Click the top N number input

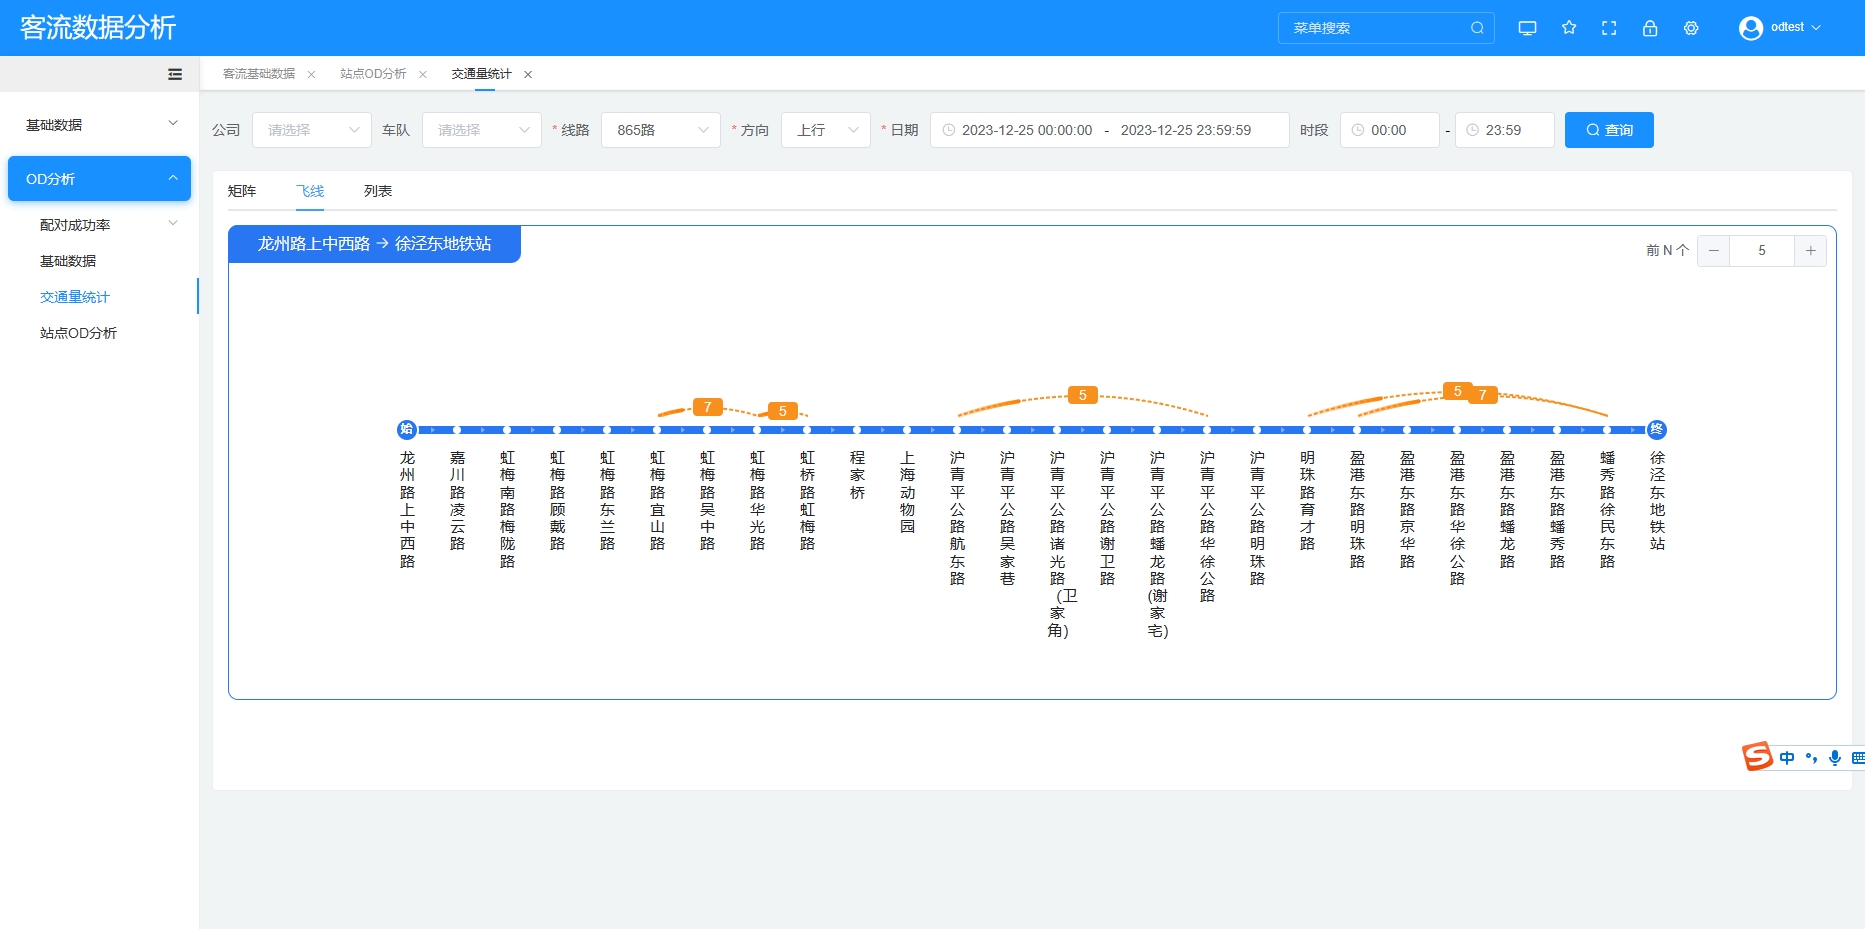1762,250
